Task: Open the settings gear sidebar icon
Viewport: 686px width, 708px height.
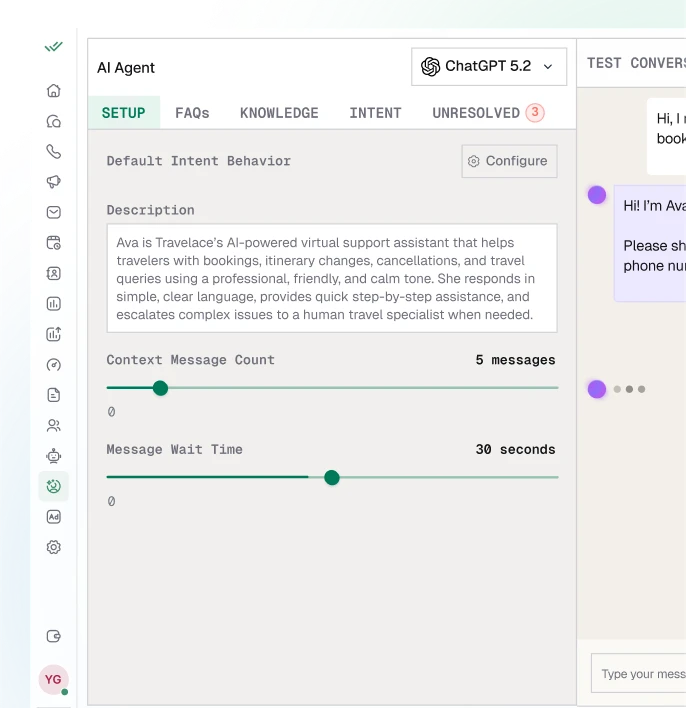Action: [54, 547]
